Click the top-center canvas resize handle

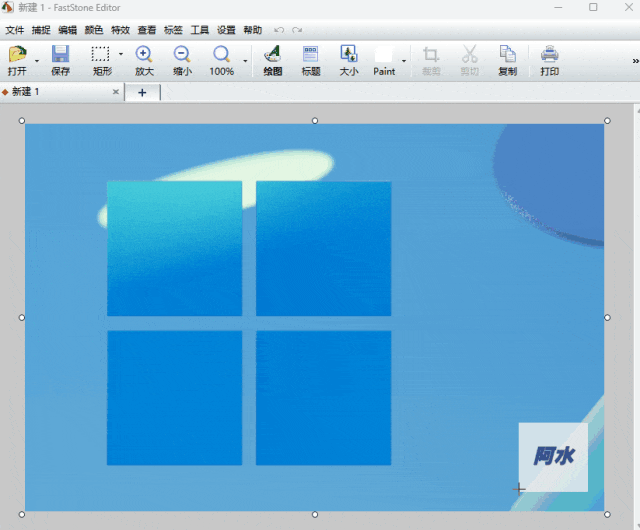coord(315,120)
